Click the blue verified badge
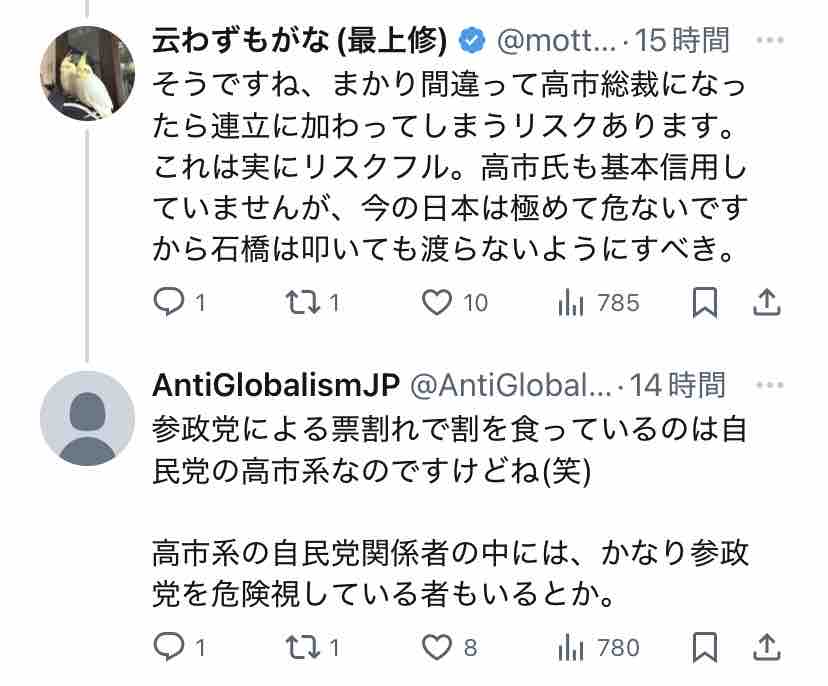 click(471, 41)
